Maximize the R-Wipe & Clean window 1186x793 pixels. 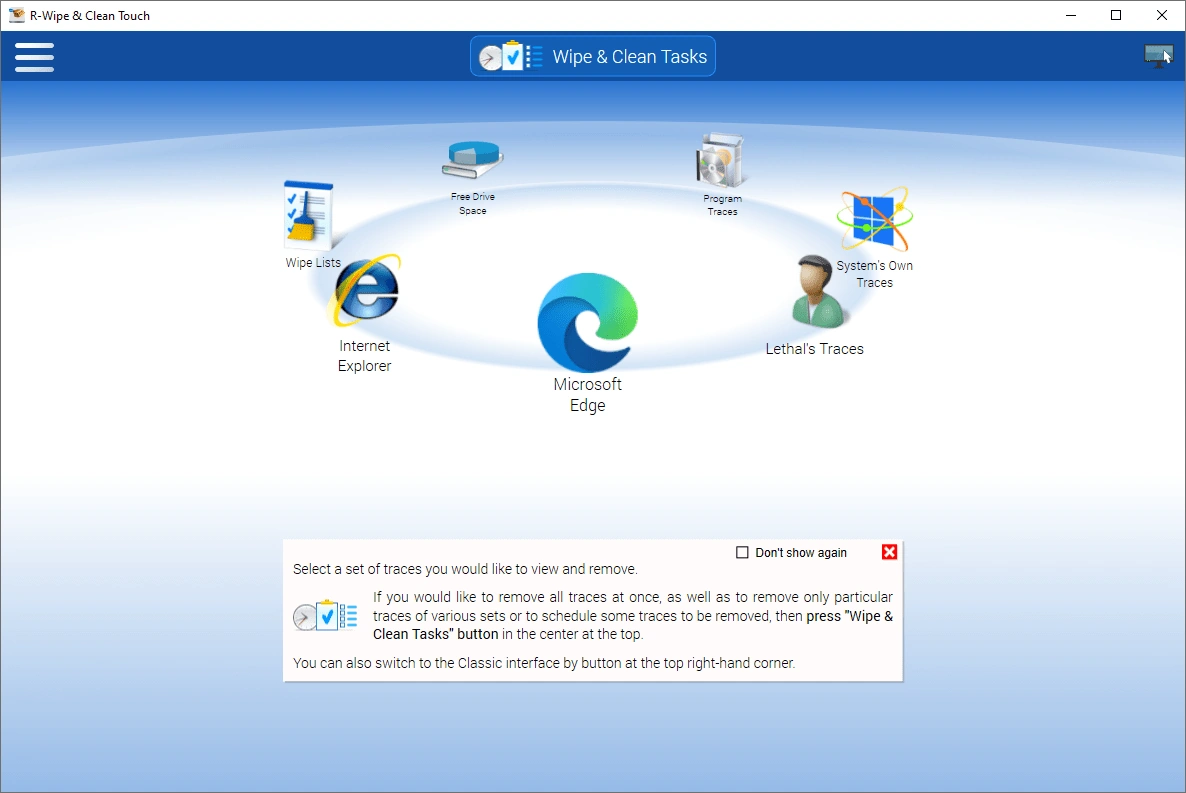coord(1116,15)
